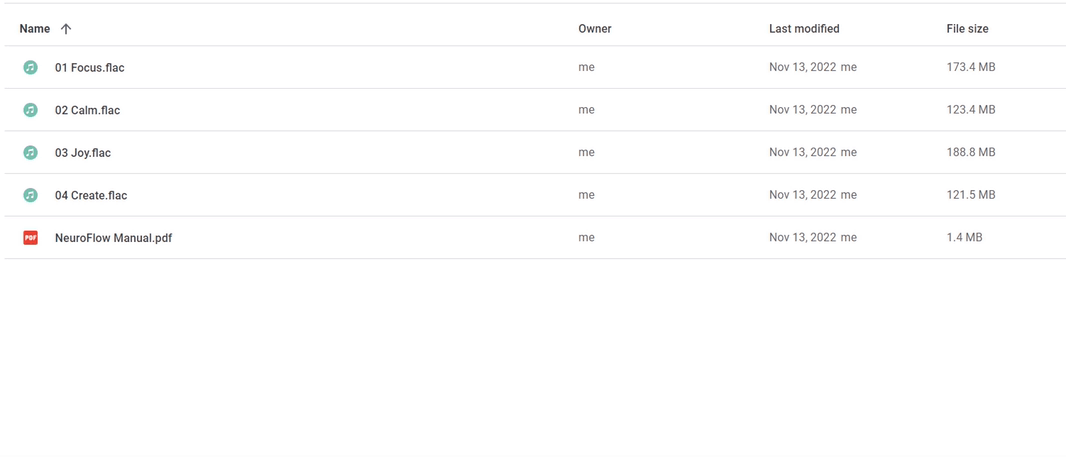
Task: Click the red PDF icon for NeuroFlow Manual
Action: tap(30, 237)
